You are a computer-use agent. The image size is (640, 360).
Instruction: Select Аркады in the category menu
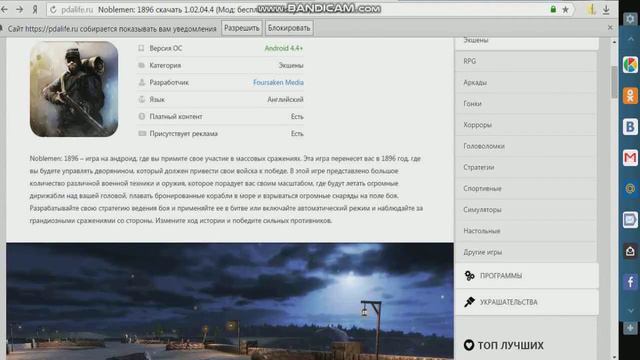(527, 82)
